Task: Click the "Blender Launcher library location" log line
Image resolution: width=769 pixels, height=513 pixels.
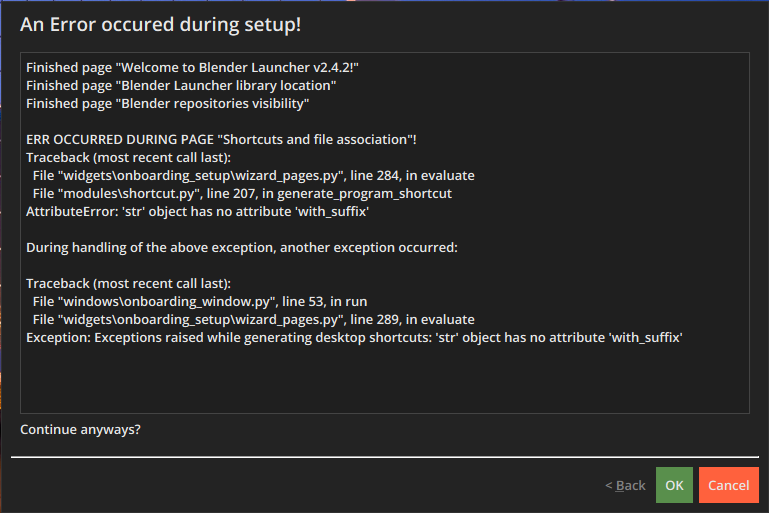Action: [181, 85]
